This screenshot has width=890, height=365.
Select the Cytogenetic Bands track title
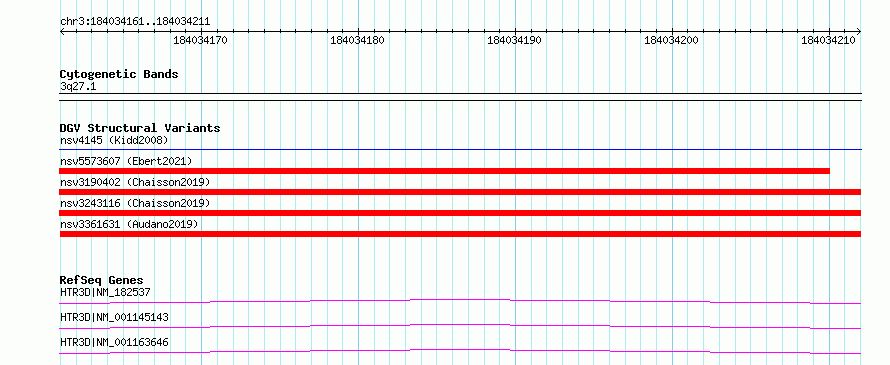[x=119, y=74]
